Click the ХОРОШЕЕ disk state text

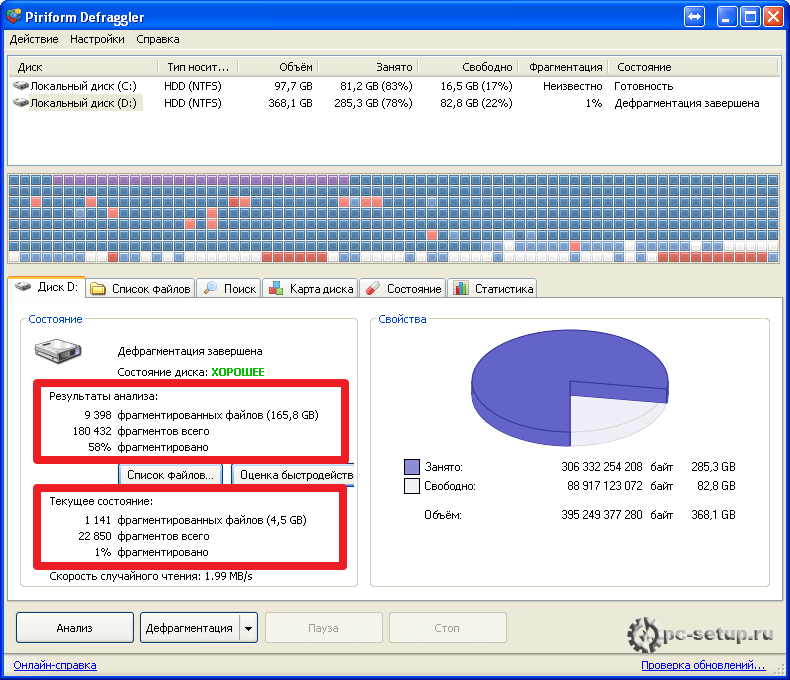(x=238, y=372)
